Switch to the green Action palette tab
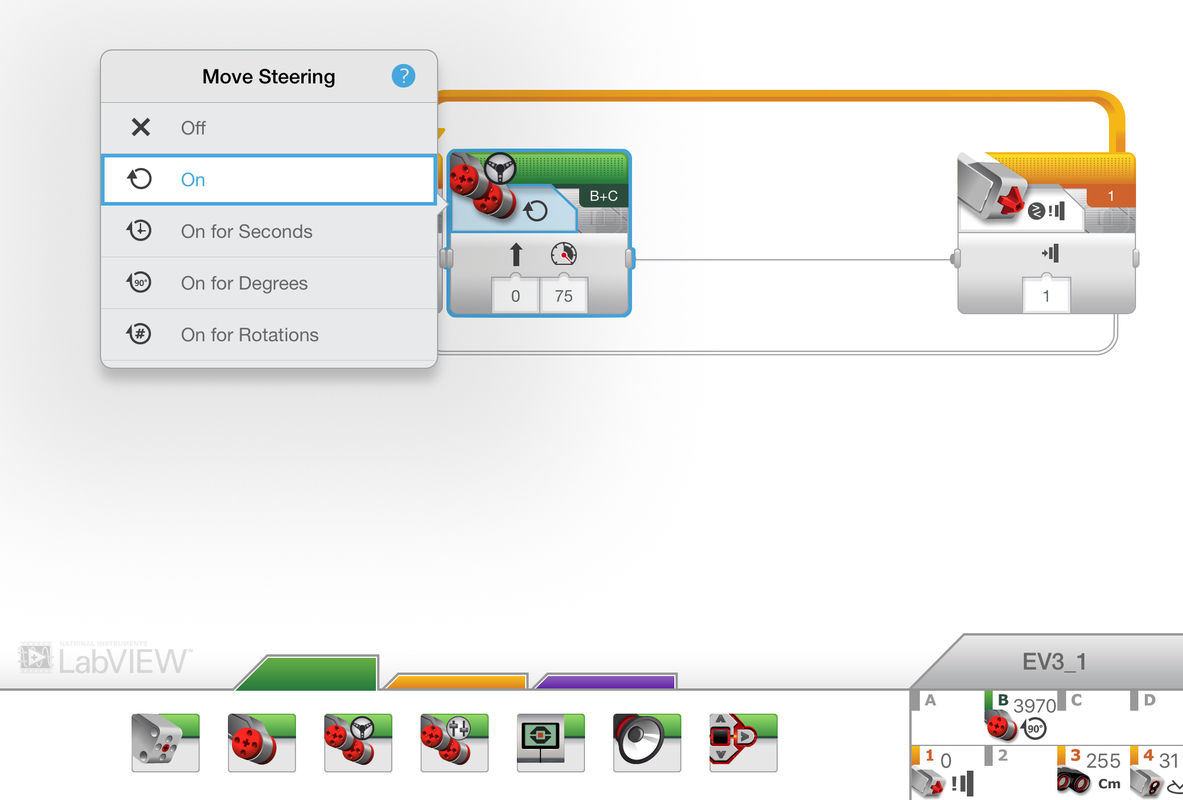 (307, 673)
